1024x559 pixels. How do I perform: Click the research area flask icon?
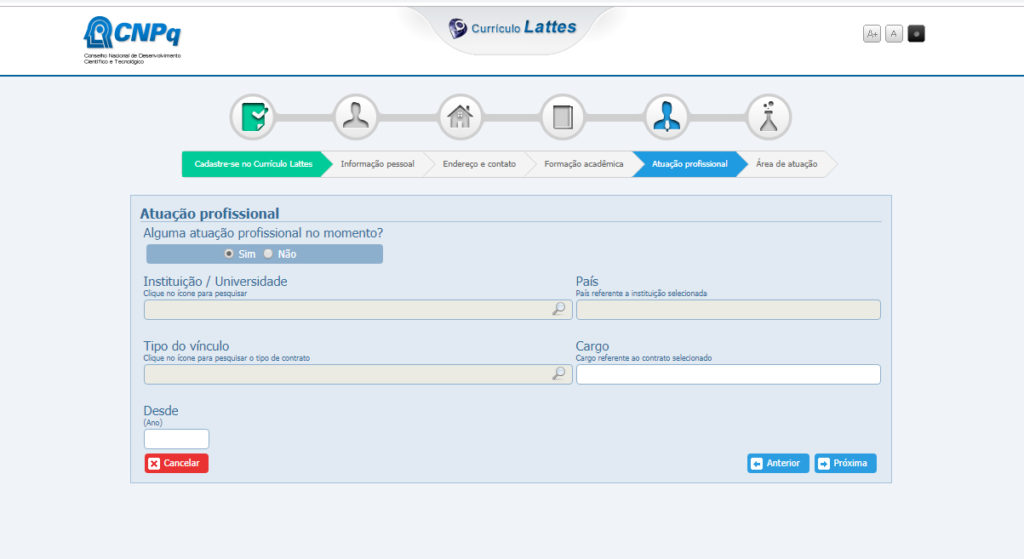click(x=768, y=117)
